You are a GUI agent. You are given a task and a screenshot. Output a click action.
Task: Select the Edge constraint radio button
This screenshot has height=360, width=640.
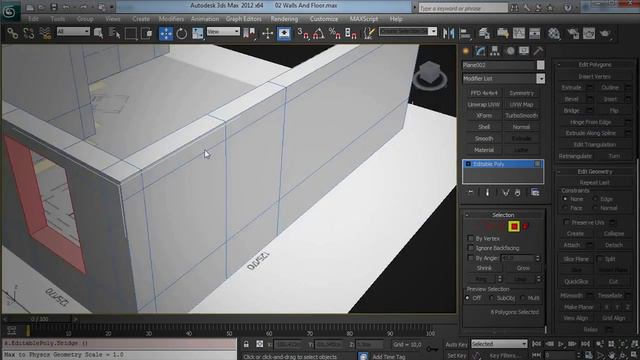click(596, 199)
